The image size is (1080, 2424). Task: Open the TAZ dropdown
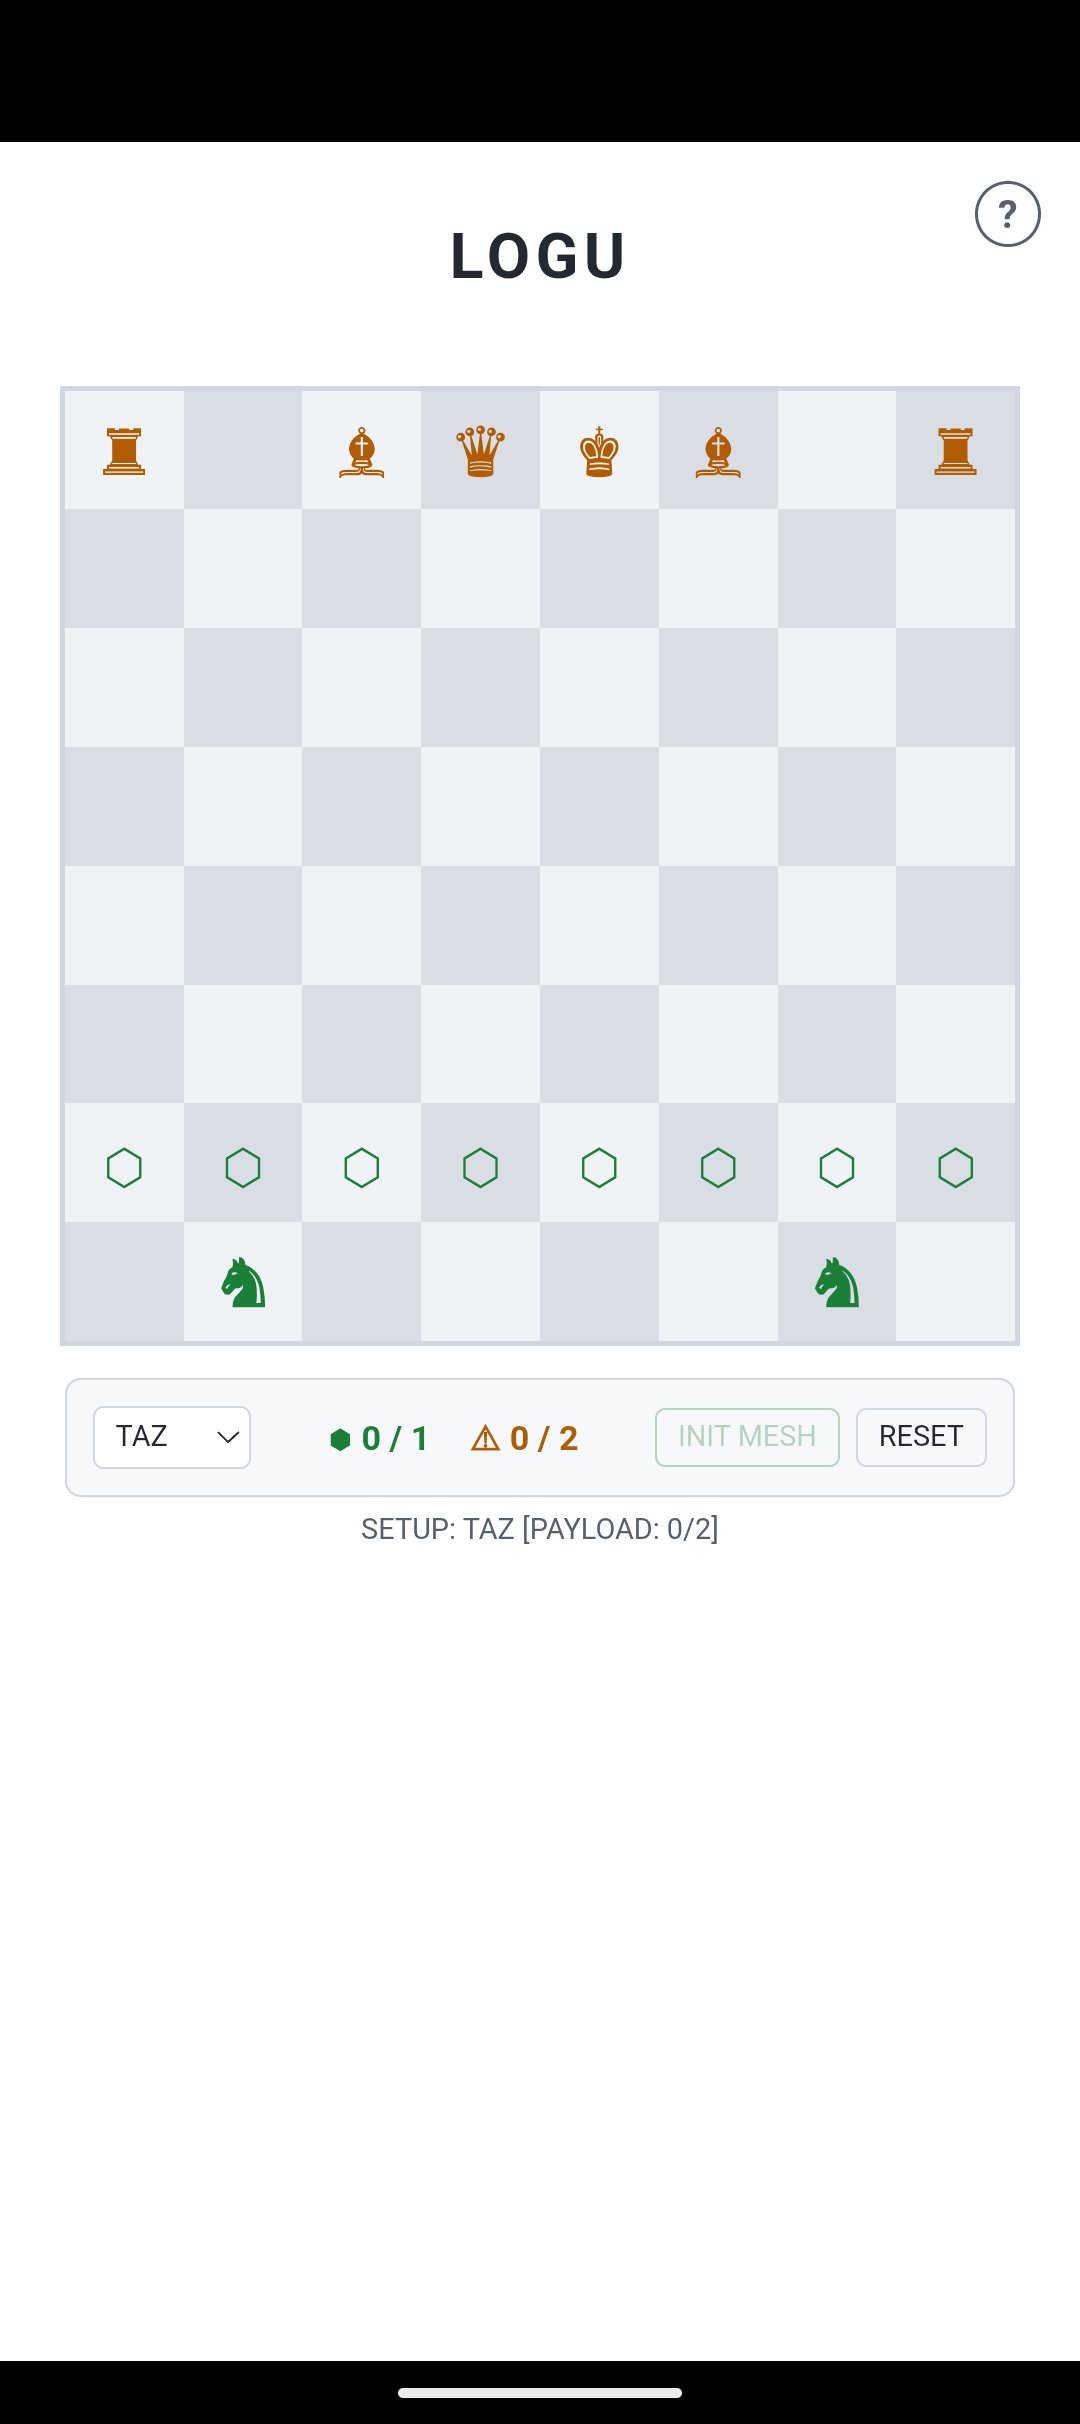172,1437
